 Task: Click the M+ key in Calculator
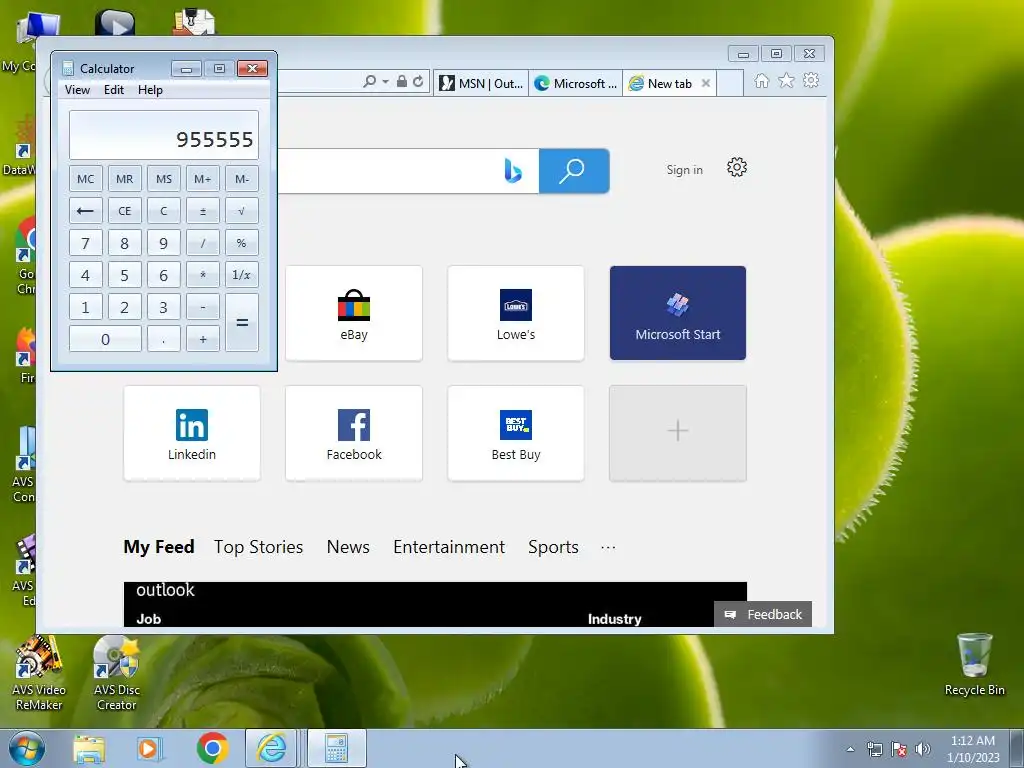[x=202, y=179]
